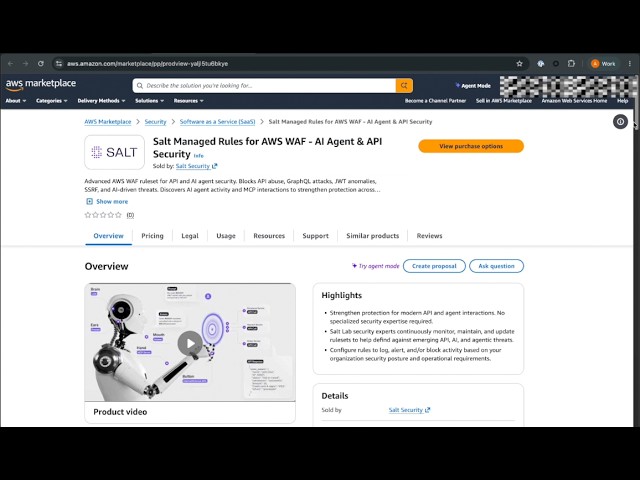The width and height of the screenshot is (640, 480).
Task: Expand description with Show more
Action: point(107,202)
